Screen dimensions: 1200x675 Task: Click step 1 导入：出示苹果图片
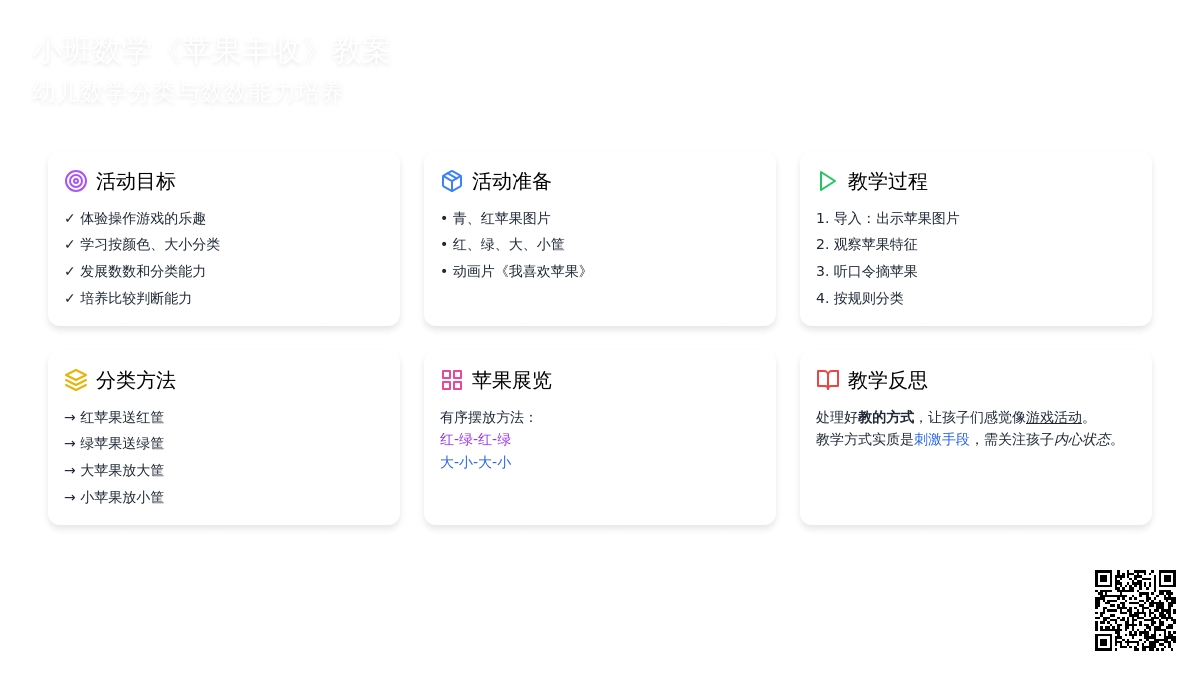coord(887,218)
